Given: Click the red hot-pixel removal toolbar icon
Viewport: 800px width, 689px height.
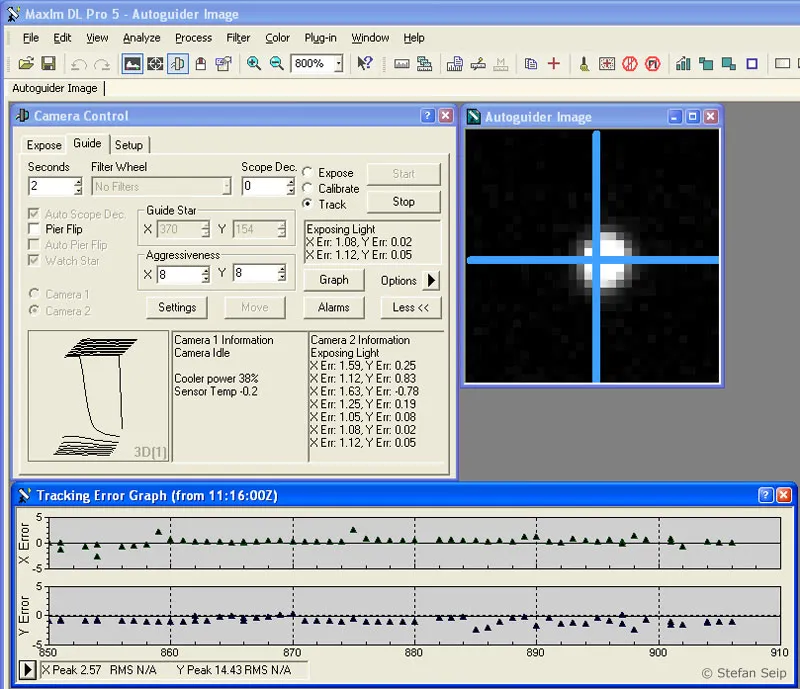Looking at the screenshot, I should click(x=630, y=64).
